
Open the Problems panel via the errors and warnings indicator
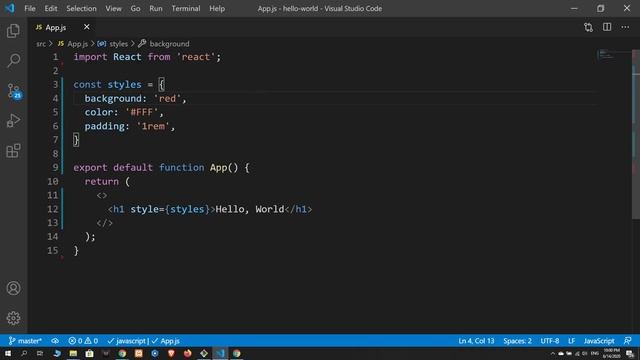pyautogui.click(x=83, y=341)
